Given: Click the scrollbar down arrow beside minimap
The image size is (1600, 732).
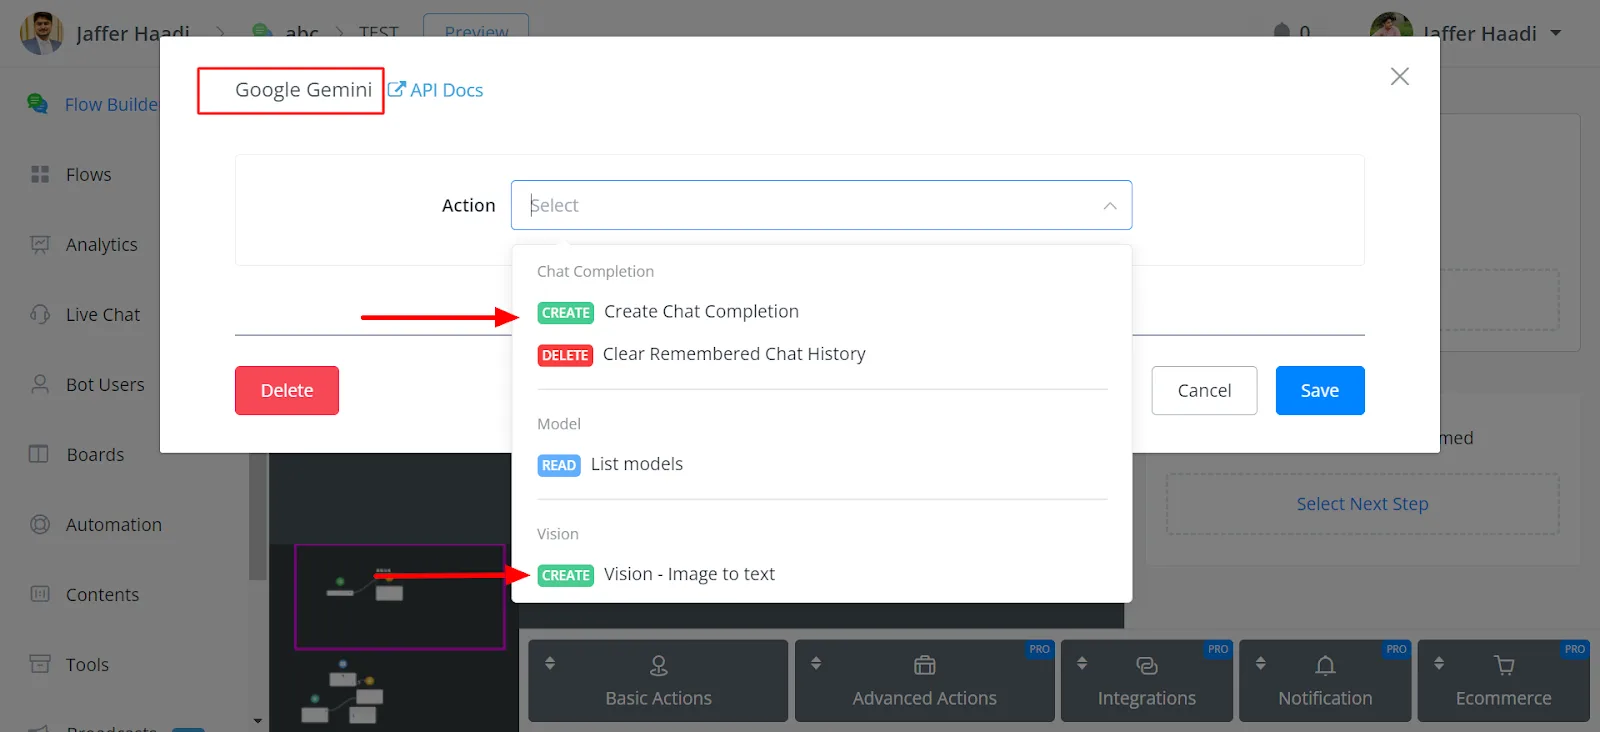Looking at the screenshot, I should (x=257, y=720).
